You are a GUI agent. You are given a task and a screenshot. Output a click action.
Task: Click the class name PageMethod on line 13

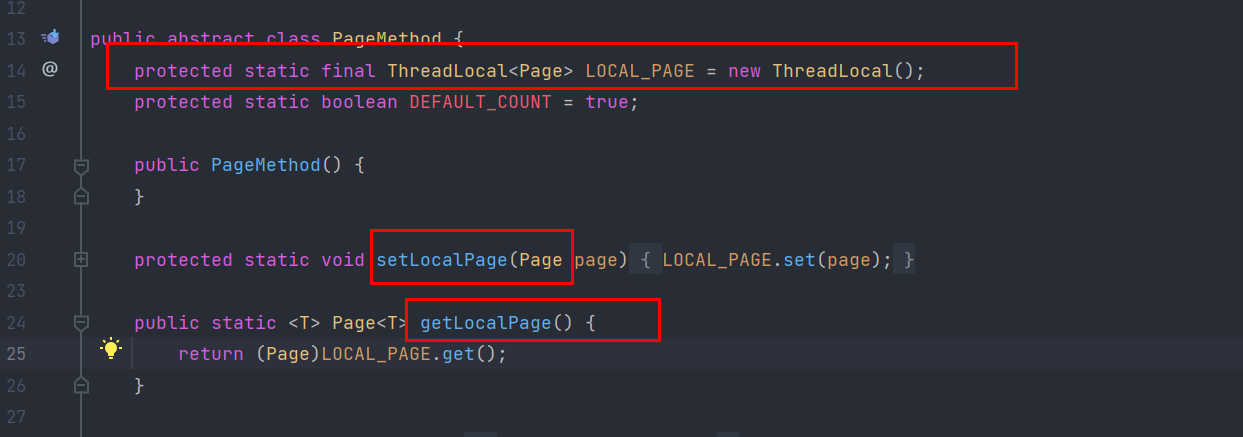click(x=386, y=39)
